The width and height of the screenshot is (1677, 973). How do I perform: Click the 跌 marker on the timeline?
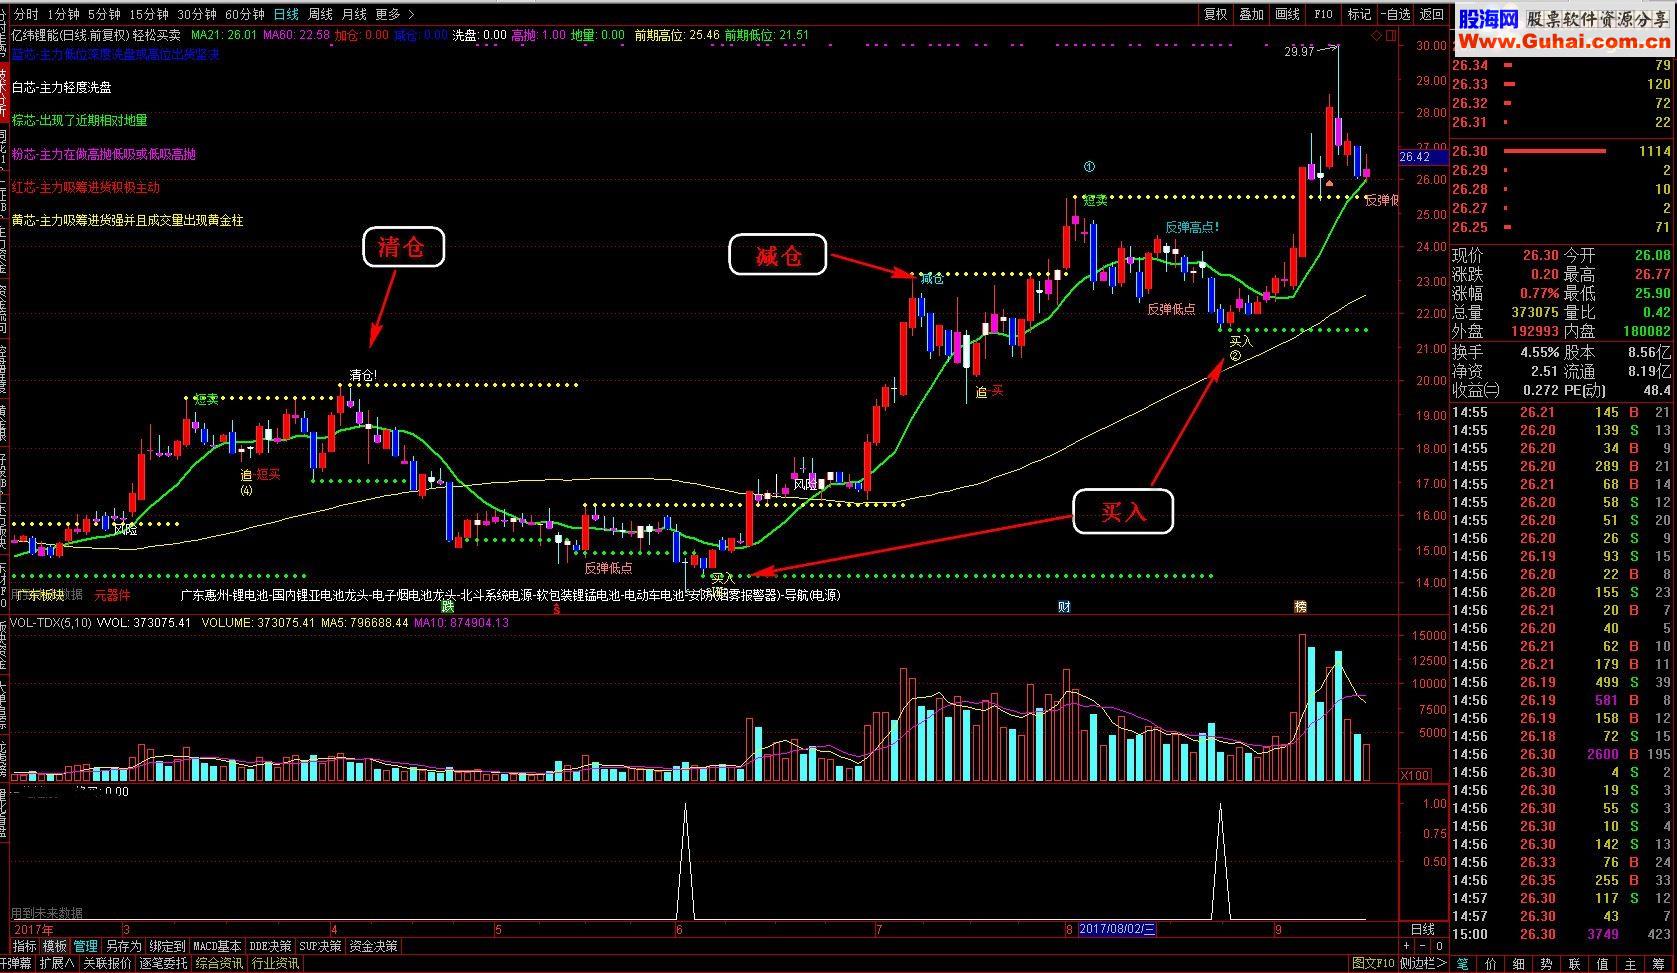(x=448, y=606)
